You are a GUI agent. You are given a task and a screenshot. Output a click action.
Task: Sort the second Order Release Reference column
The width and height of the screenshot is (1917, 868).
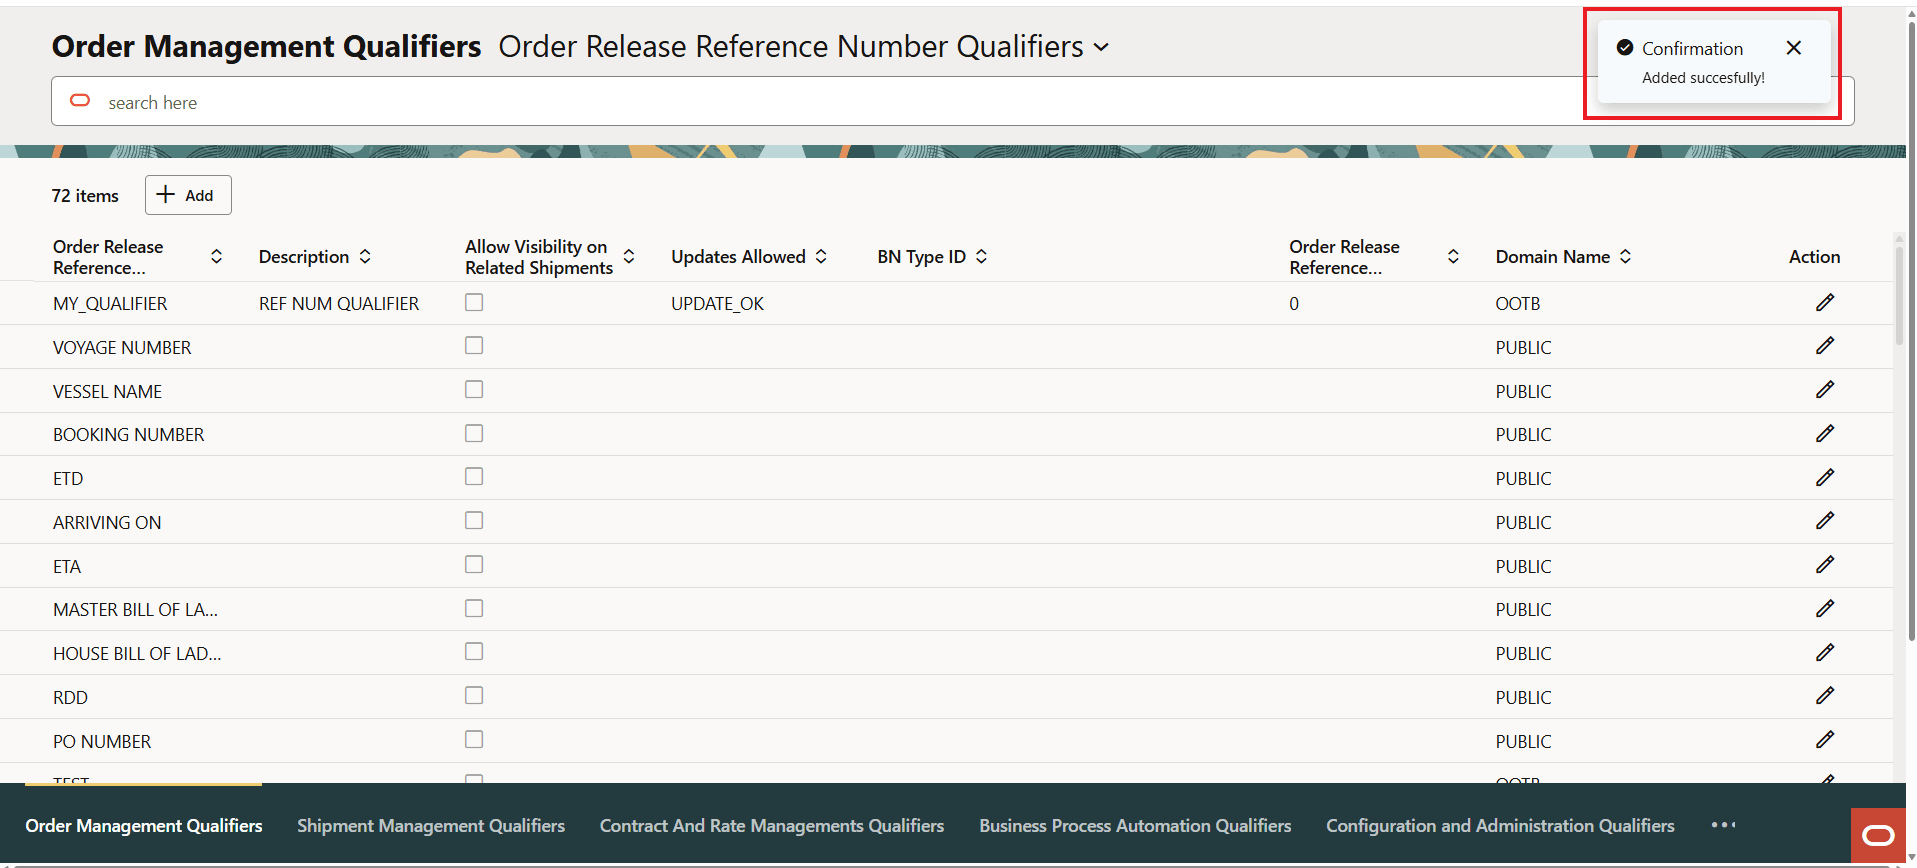pos(1453,257)
